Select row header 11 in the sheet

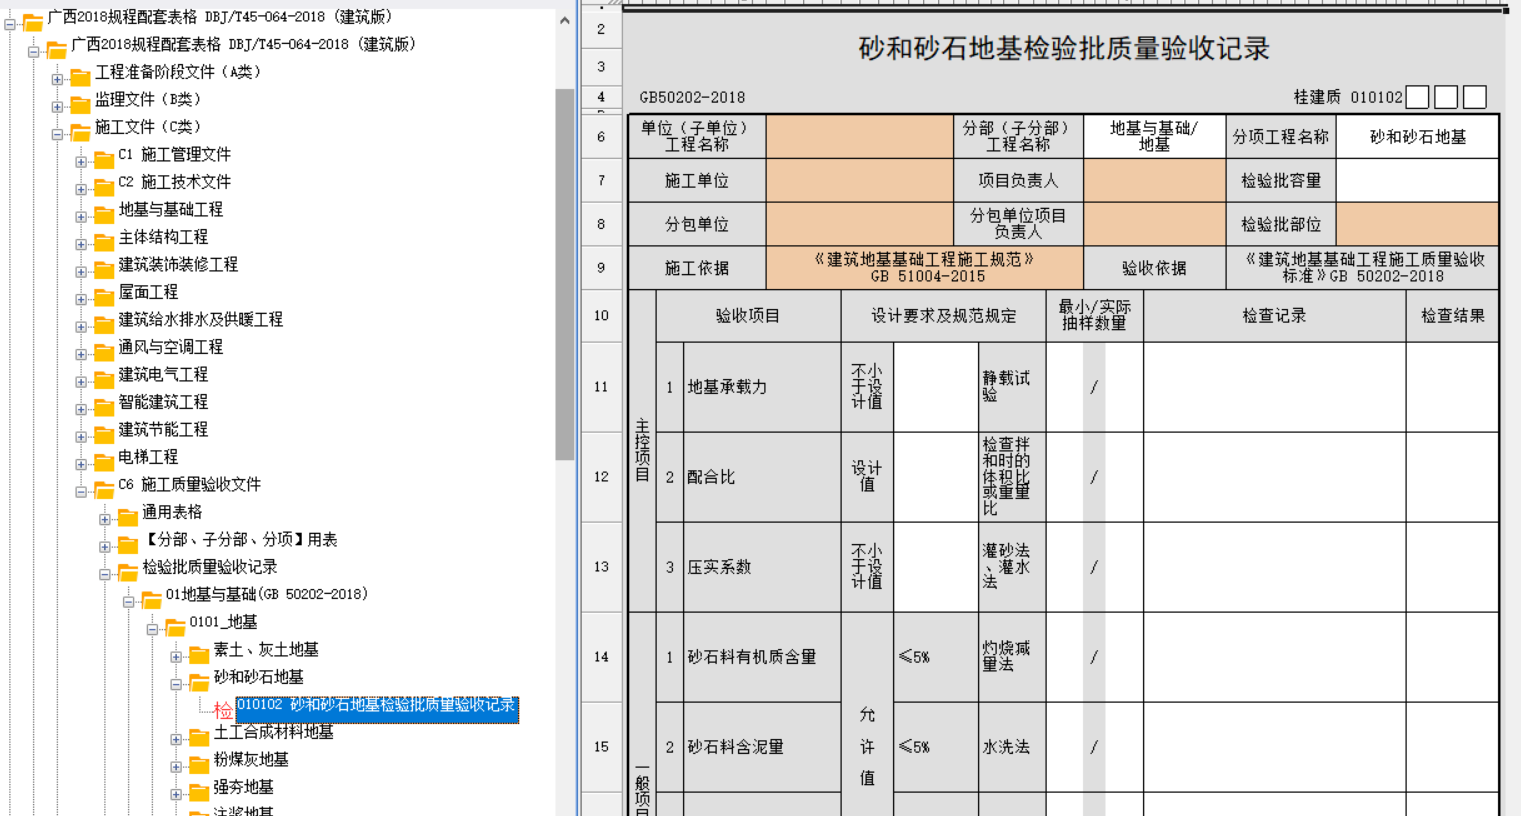click(x=601, y=387)
